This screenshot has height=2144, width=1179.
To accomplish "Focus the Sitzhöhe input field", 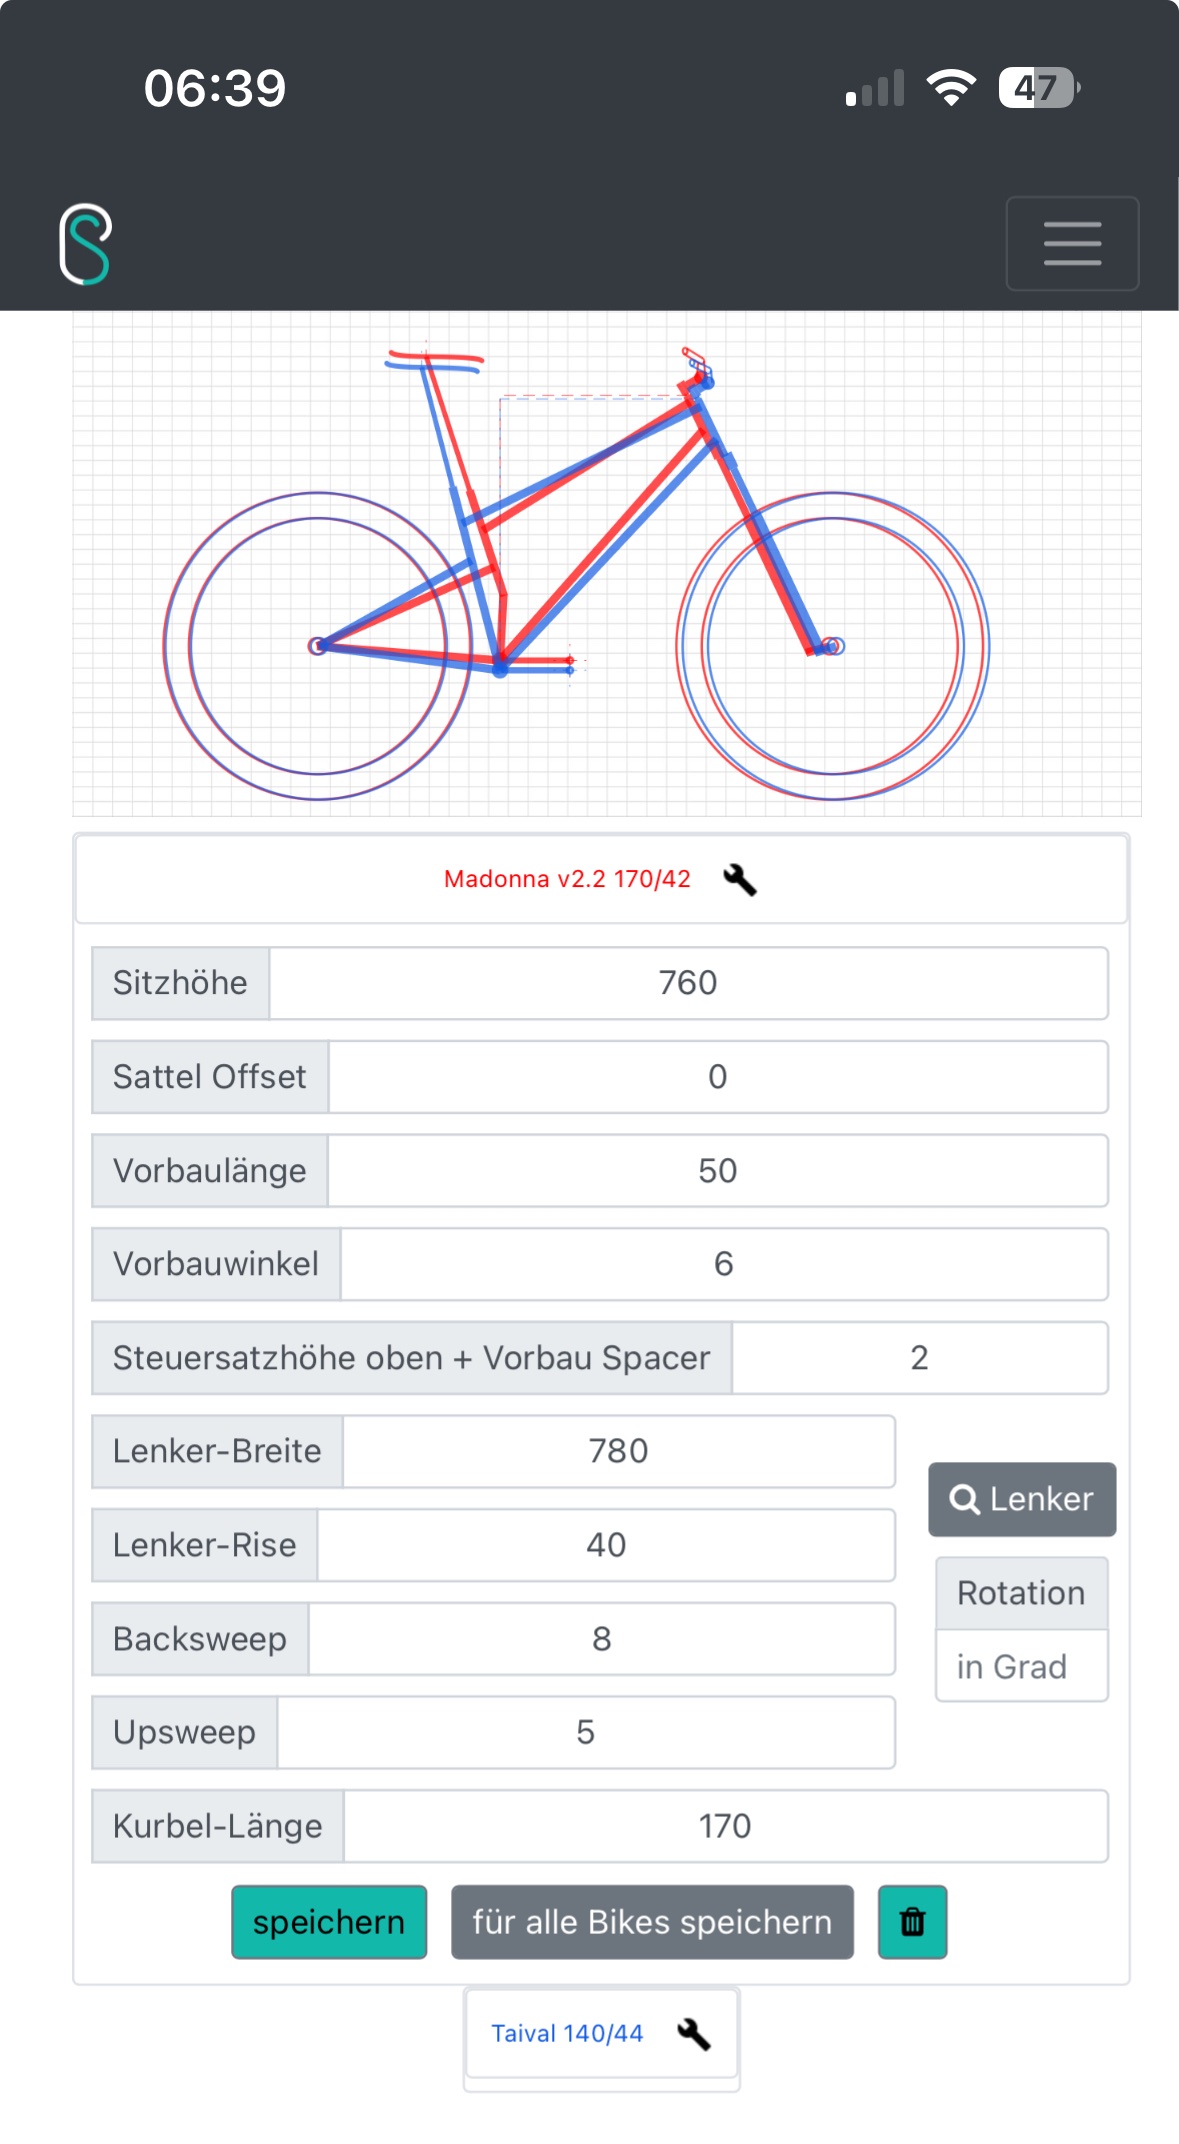I will click(688, 983).
